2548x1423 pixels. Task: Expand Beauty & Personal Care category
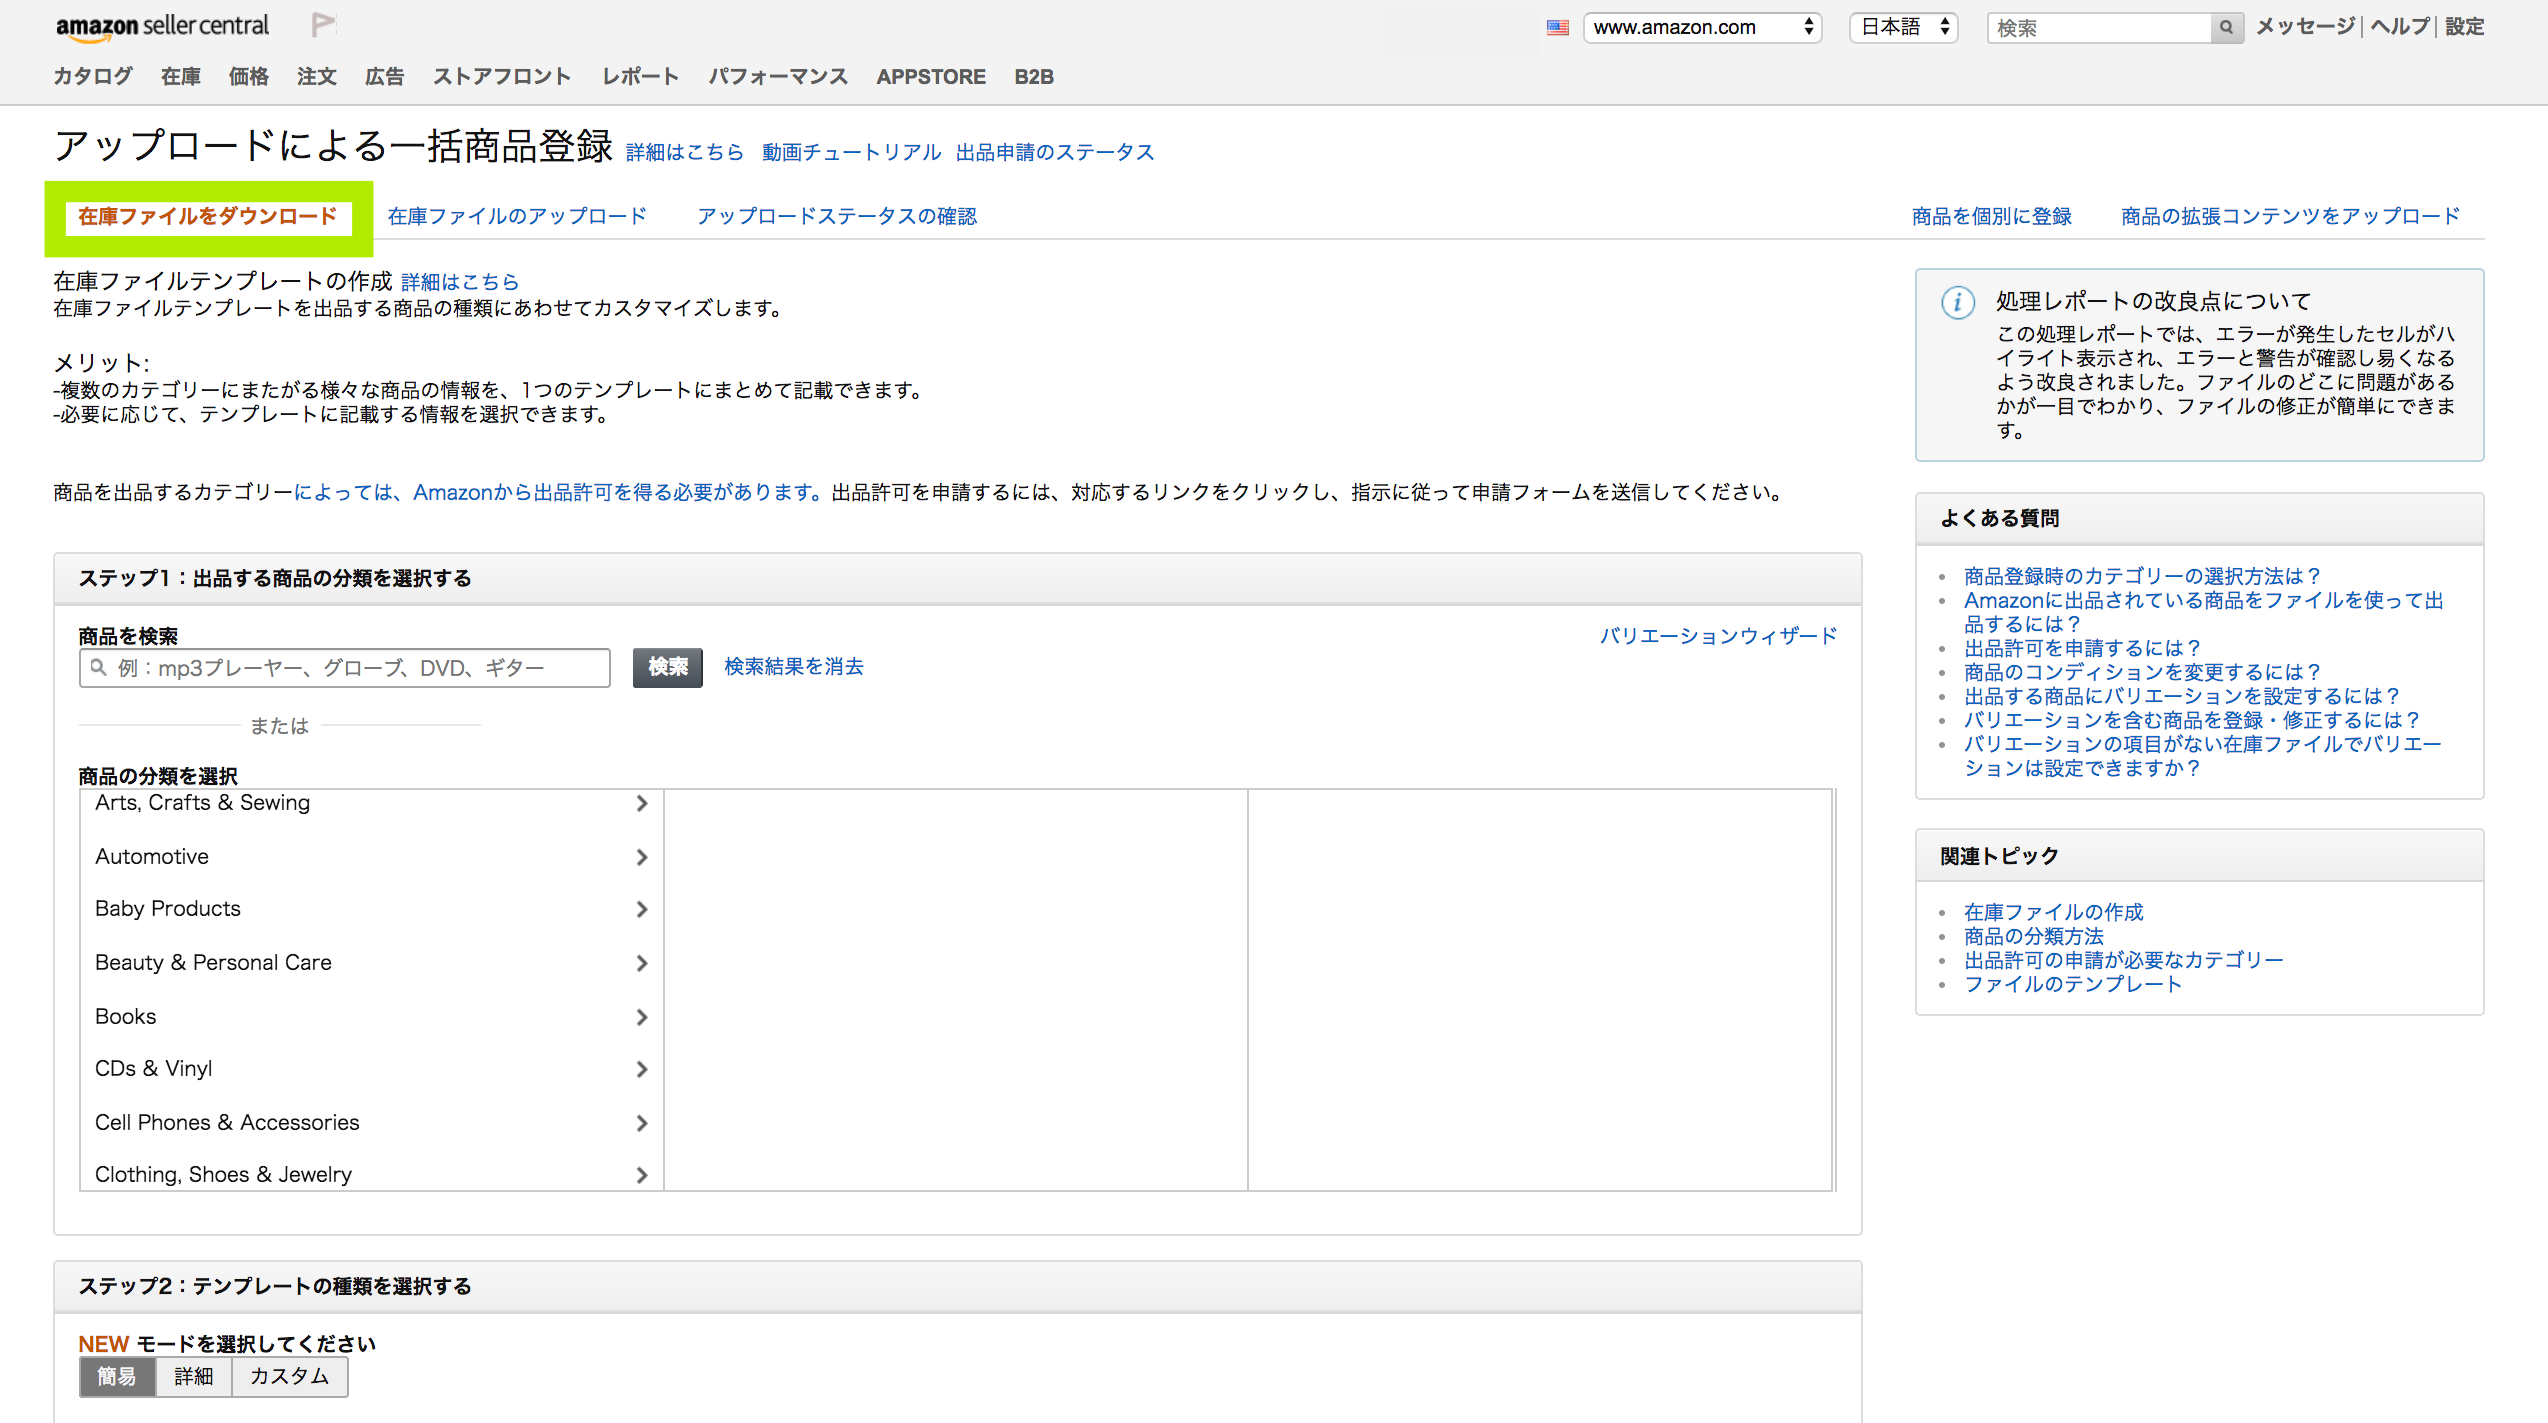pos(642,964)
